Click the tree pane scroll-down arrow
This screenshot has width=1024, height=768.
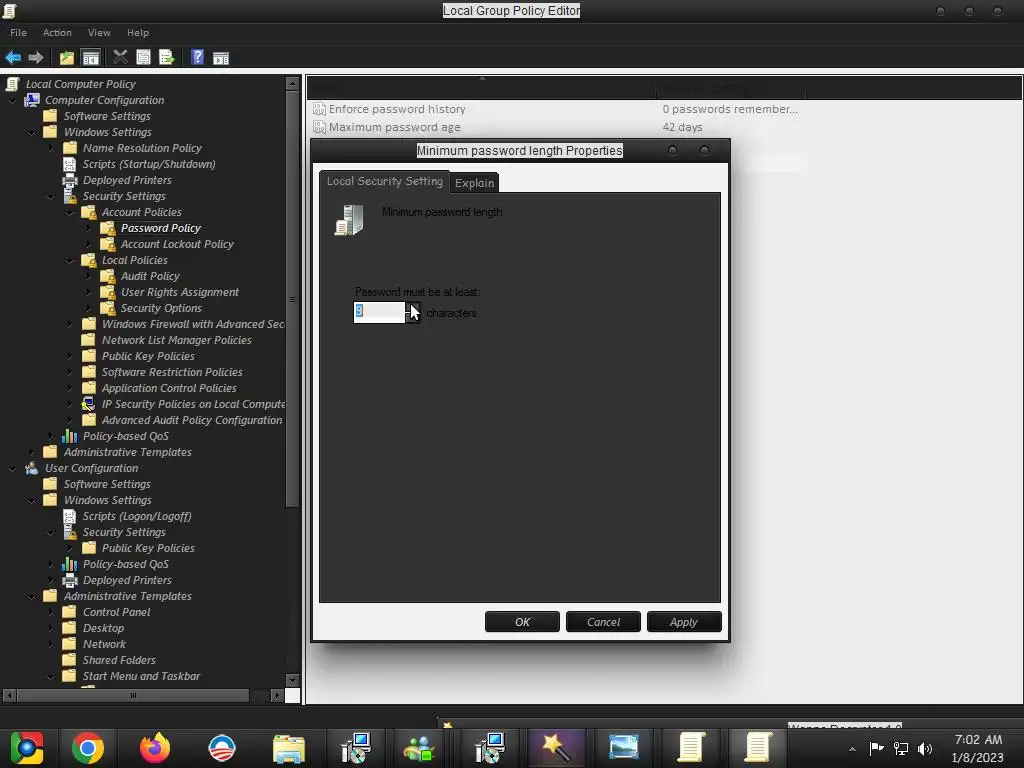coord(293,680)
